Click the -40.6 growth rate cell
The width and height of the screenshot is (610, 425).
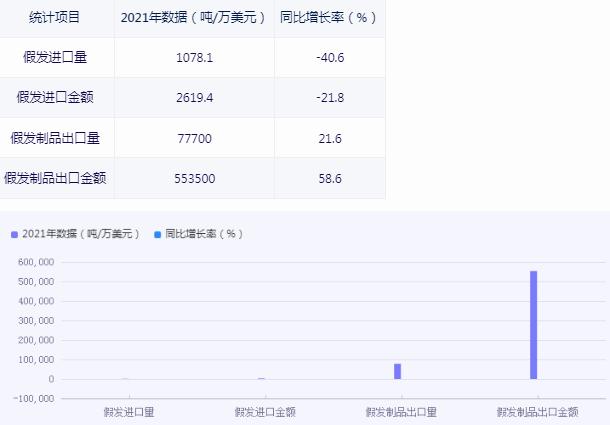[x=329, y=57]
